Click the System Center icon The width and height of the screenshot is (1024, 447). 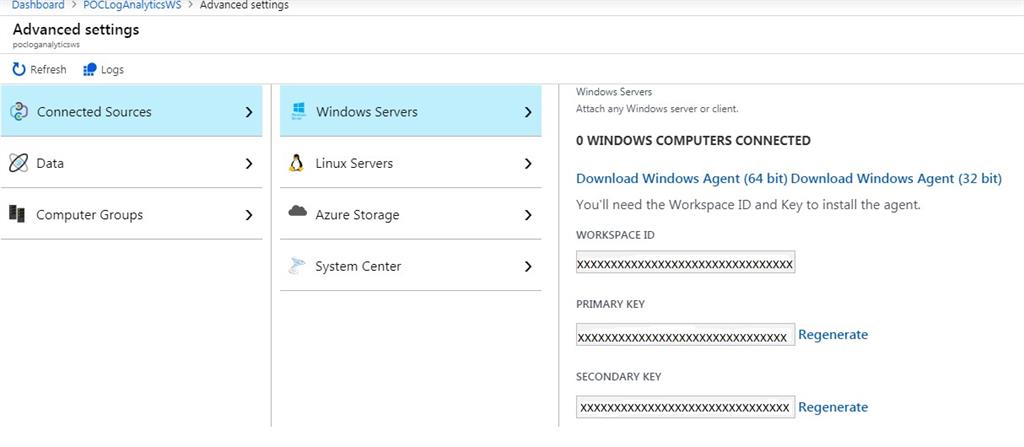(296, 266)
